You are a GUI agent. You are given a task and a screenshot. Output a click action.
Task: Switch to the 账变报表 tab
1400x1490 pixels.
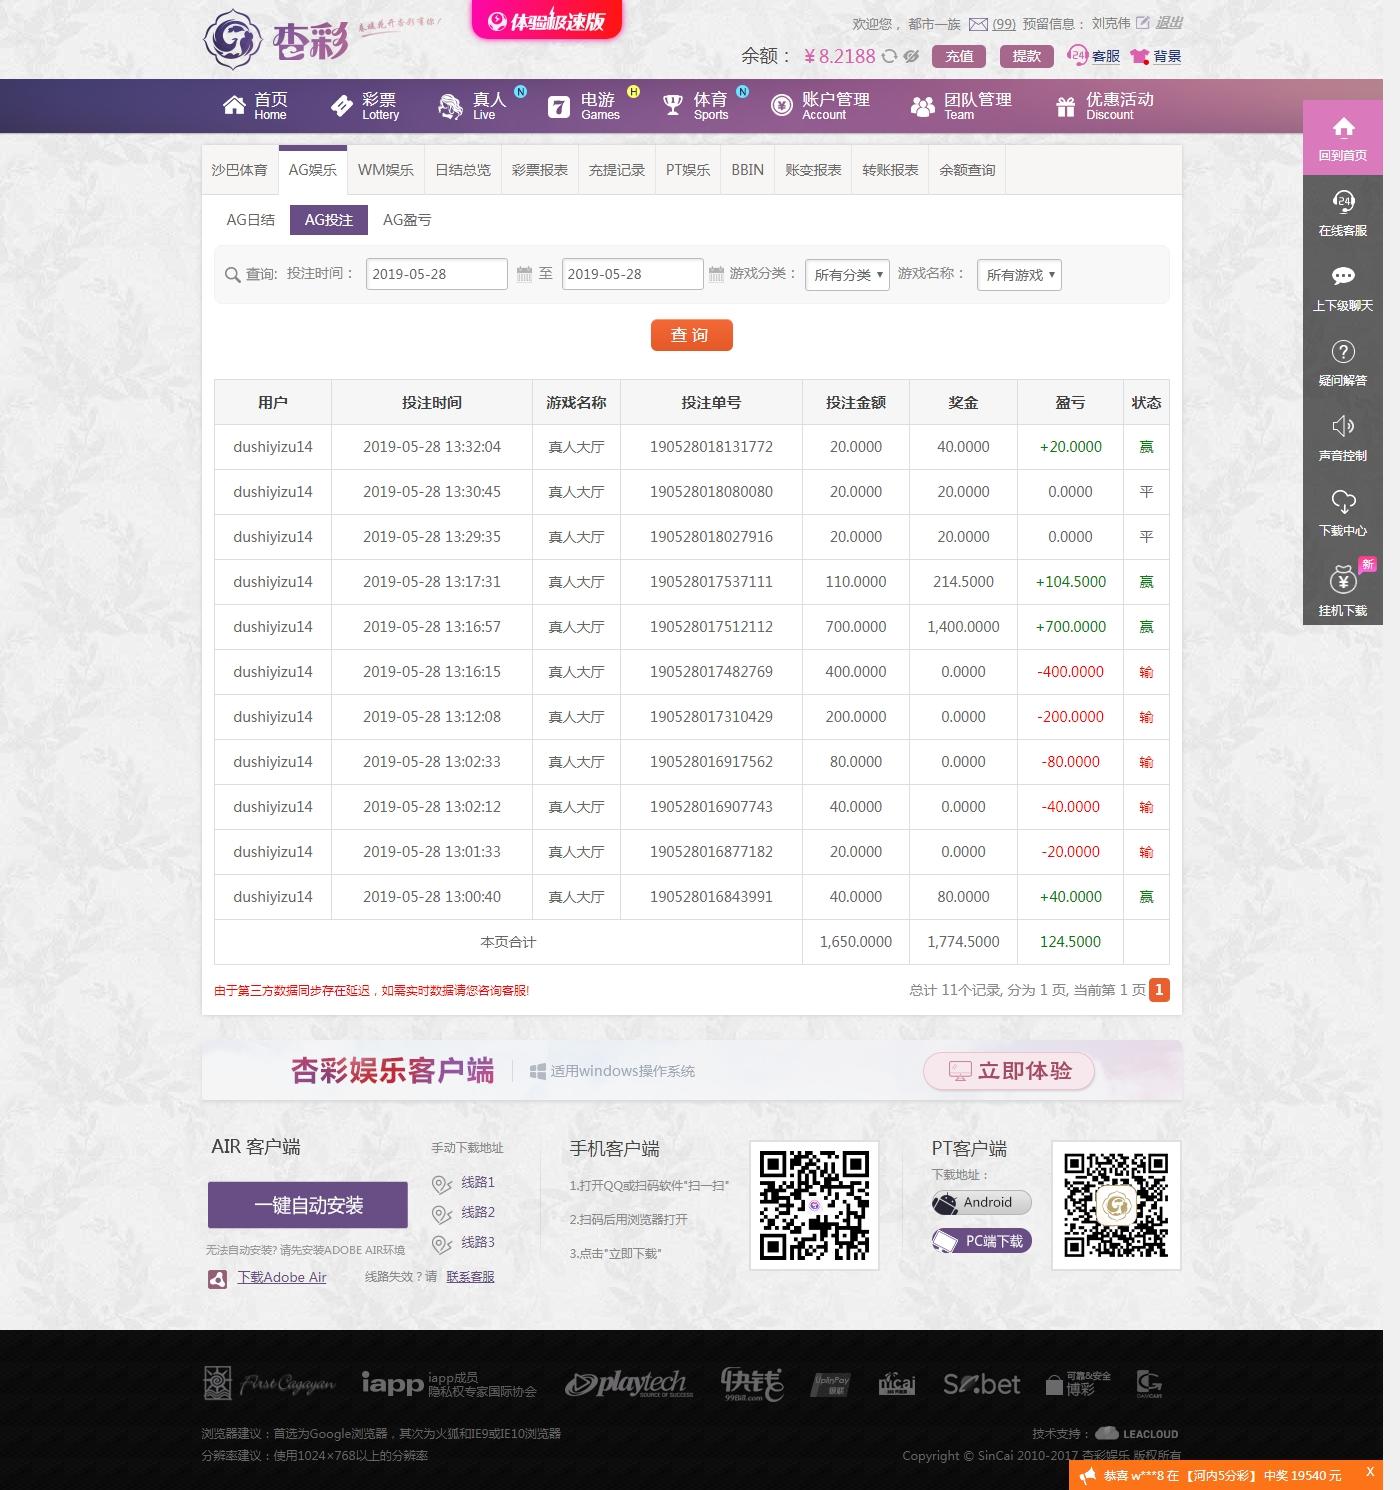813,170
